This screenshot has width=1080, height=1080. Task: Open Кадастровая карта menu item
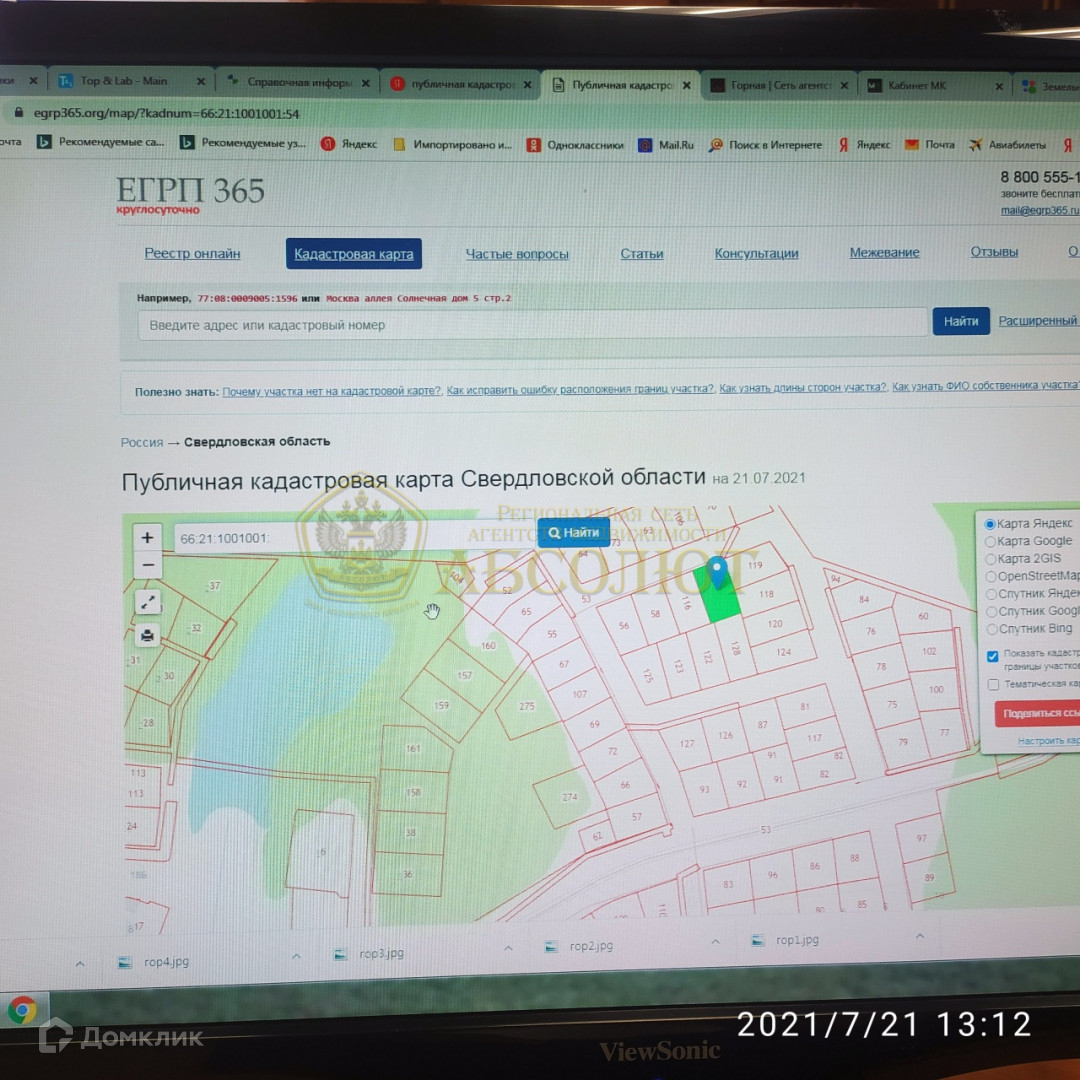[x=354, y=254]
